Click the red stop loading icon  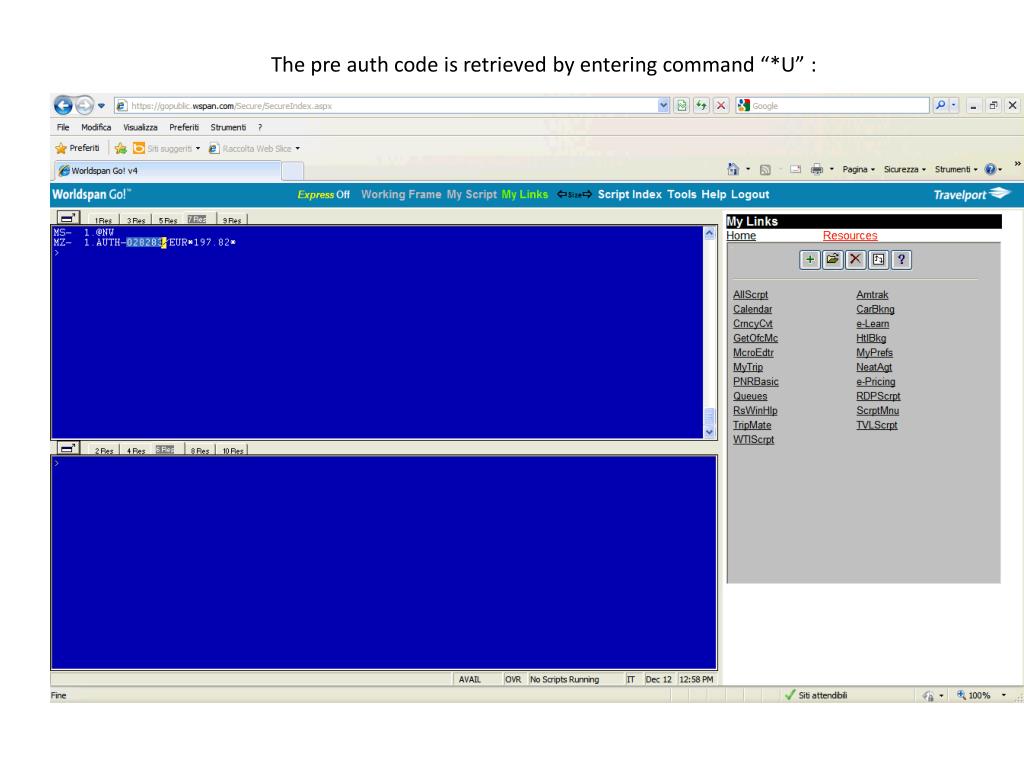pos(721,106)
